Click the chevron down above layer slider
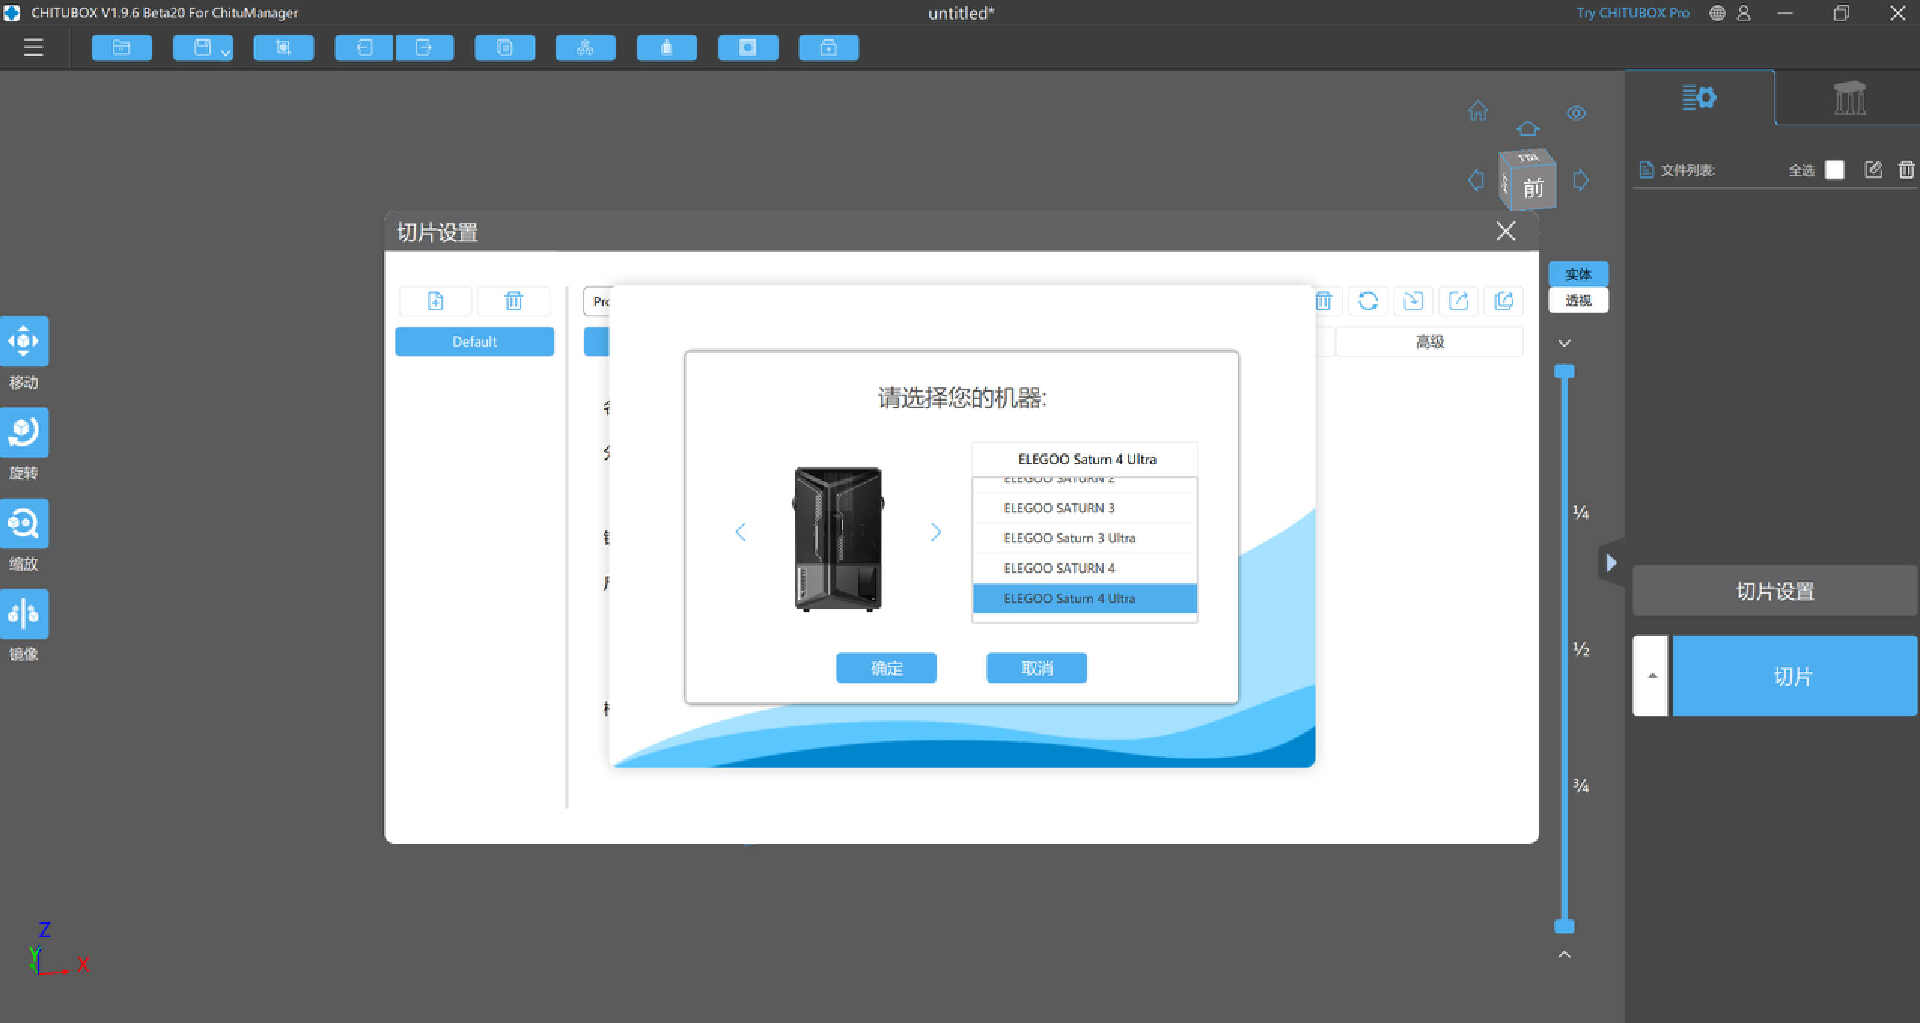Viewport: 1920px width, 1023px height. coord(1565,343)
